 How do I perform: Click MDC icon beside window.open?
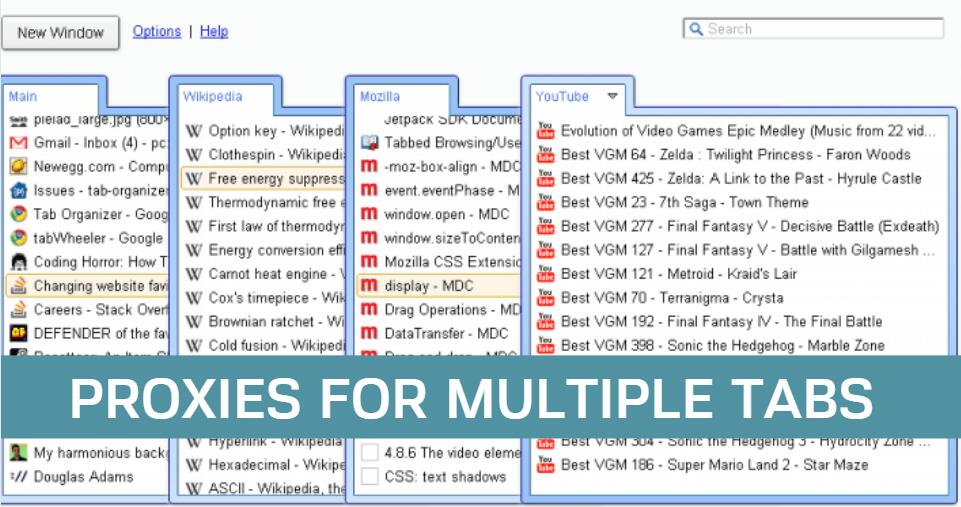coord(370,215)
